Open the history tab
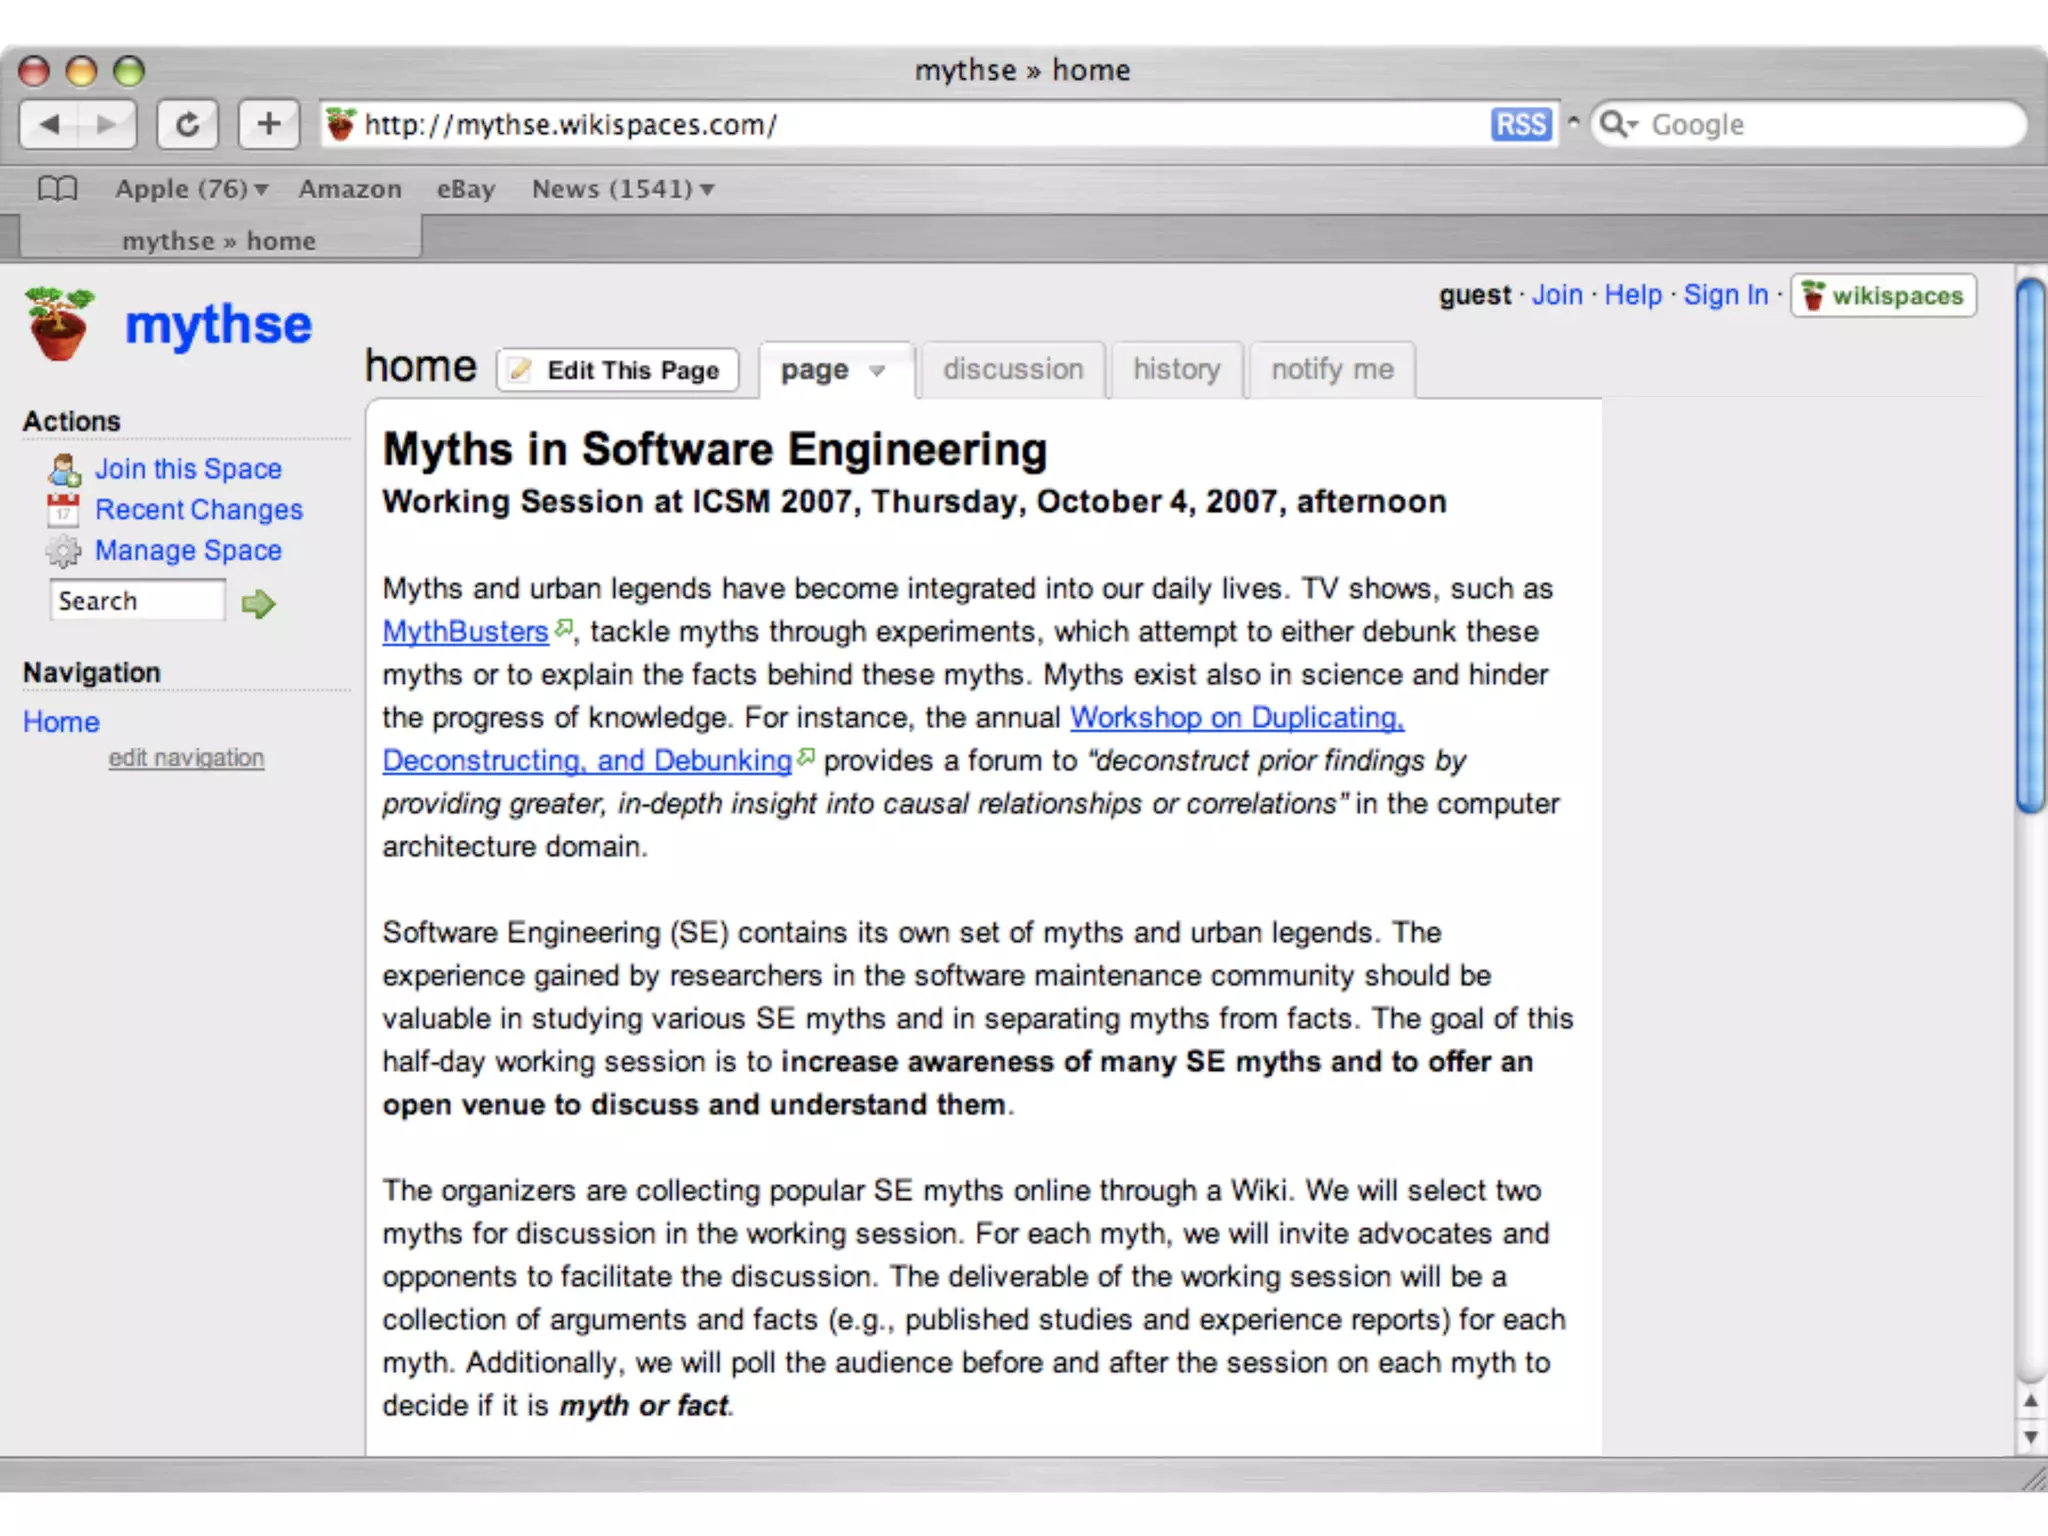Screen dimensions: 2048x1536 pos(1177,369)
